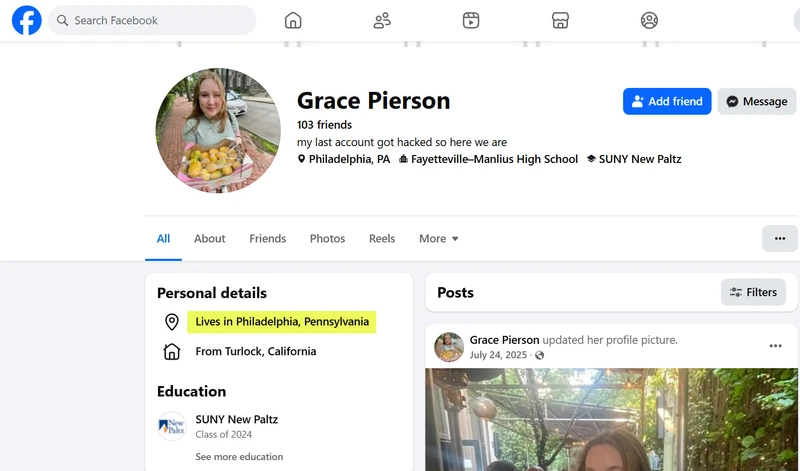This screenshot has height=471, width=800.
Task: Click the Class of 2024 text
Action: (223, 435)
